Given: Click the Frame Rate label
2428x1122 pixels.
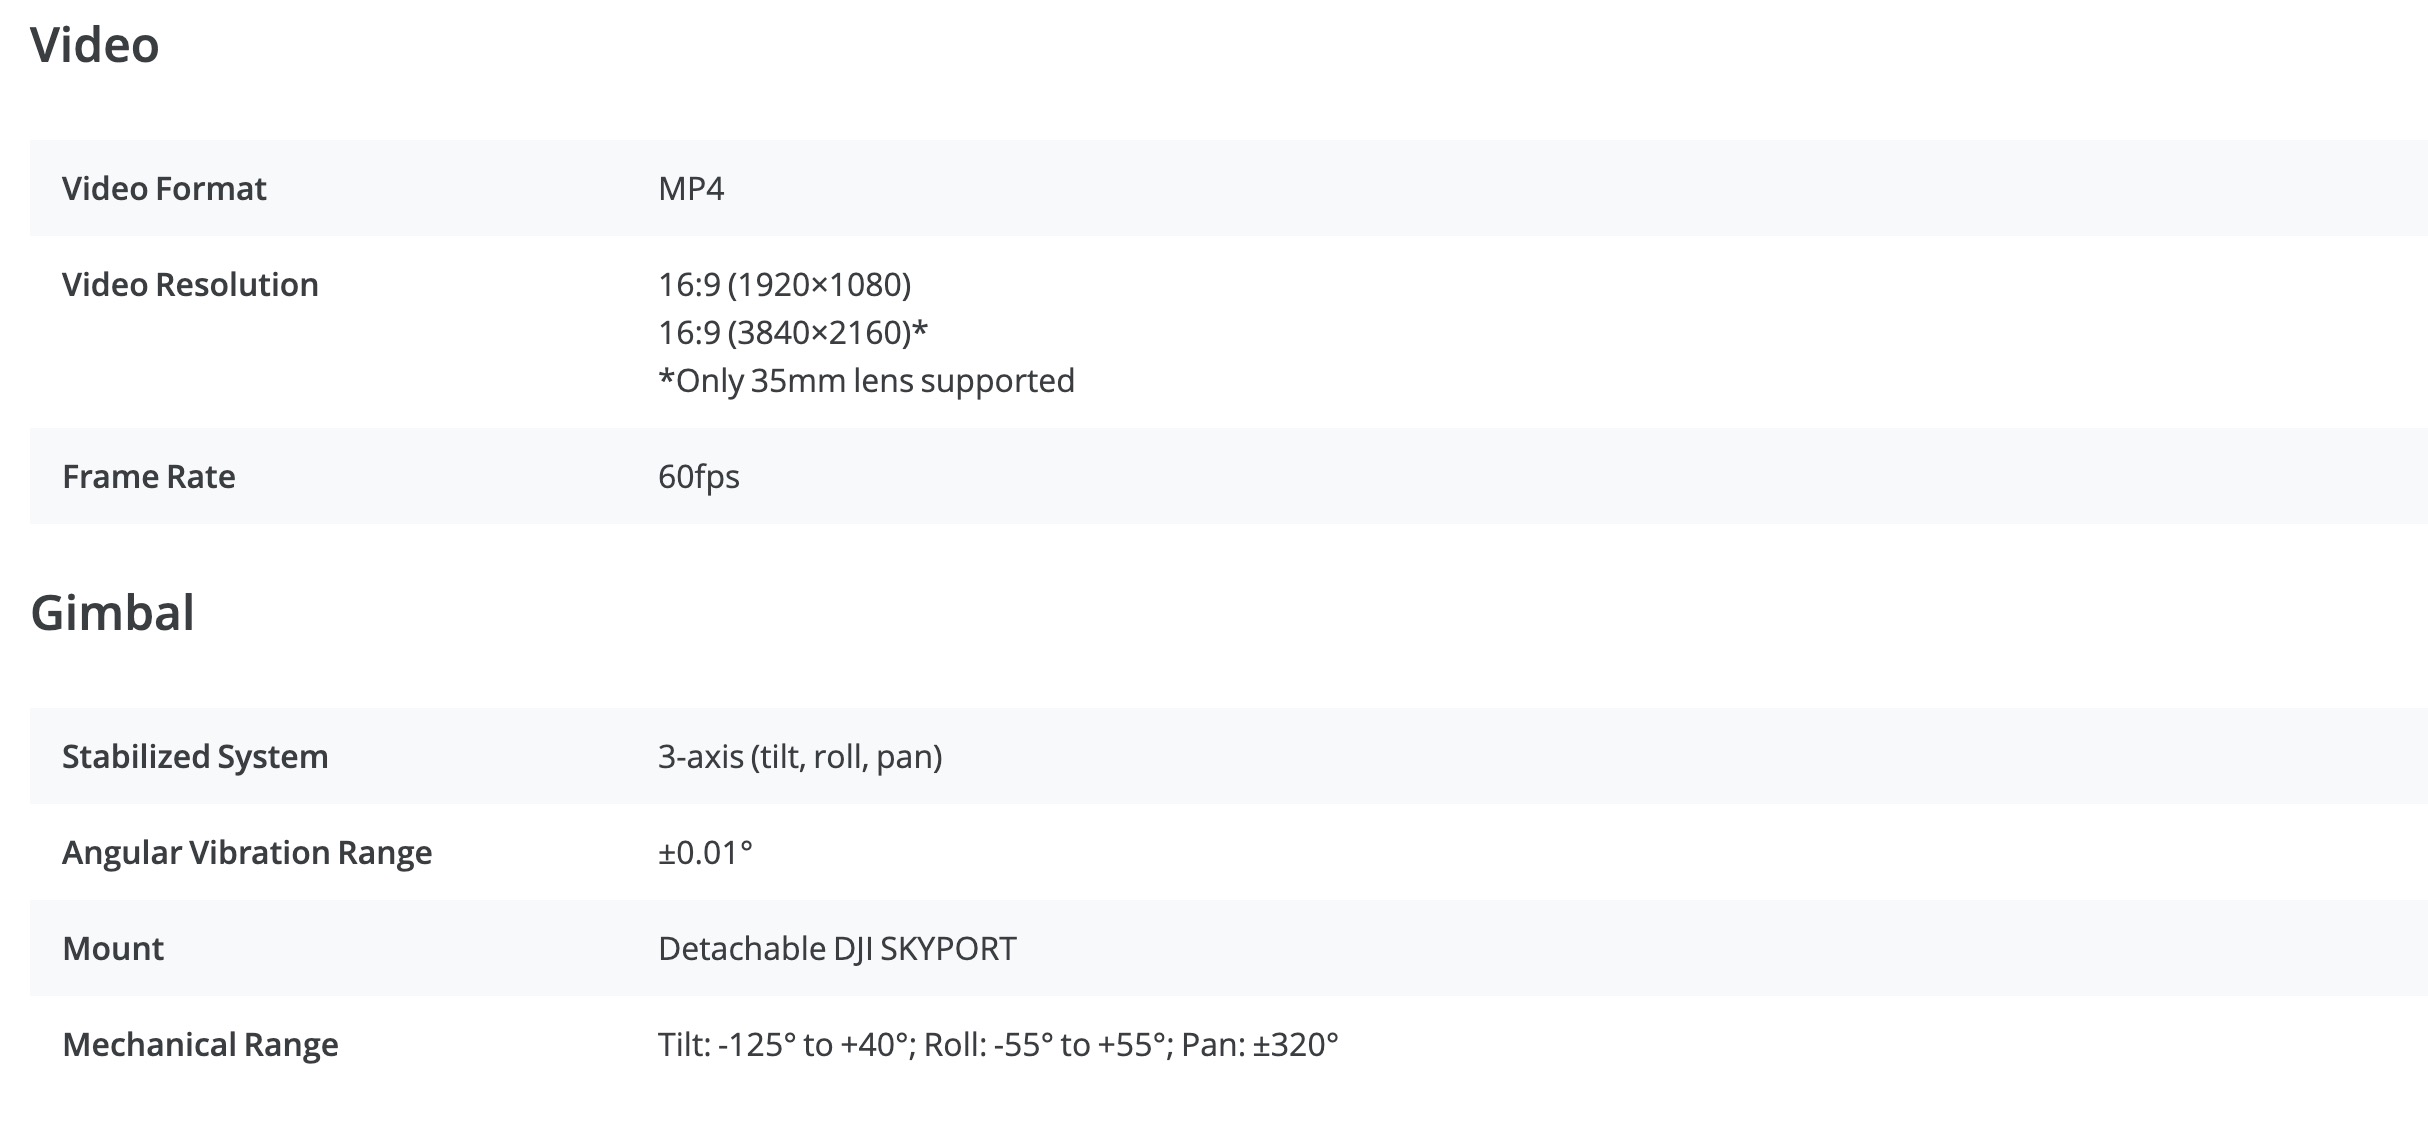Looking at the screenshot, I should [x=149, y=477].
